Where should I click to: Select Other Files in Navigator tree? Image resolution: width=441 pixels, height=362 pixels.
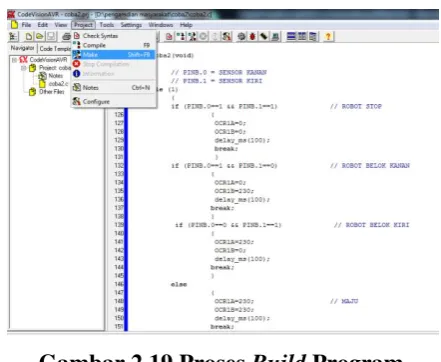[x=52, y=92]
